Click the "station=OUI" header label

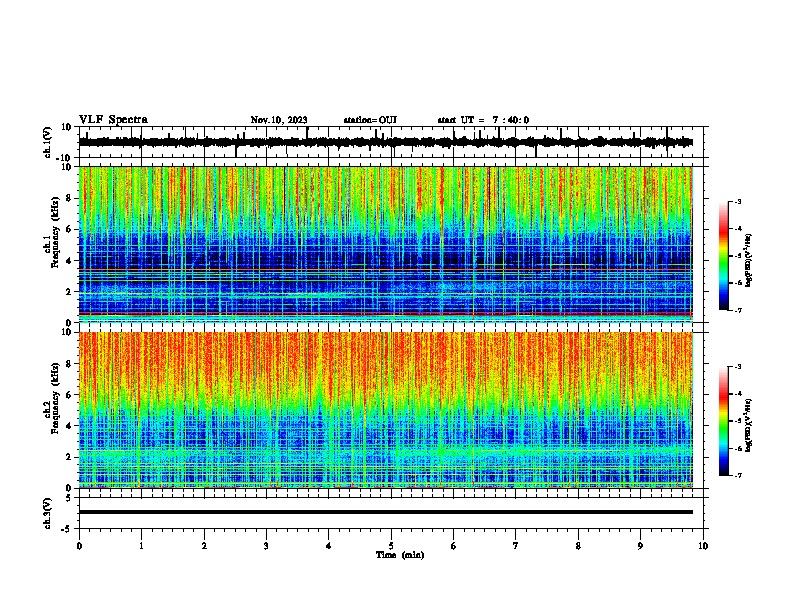click(x=370, y=120)
